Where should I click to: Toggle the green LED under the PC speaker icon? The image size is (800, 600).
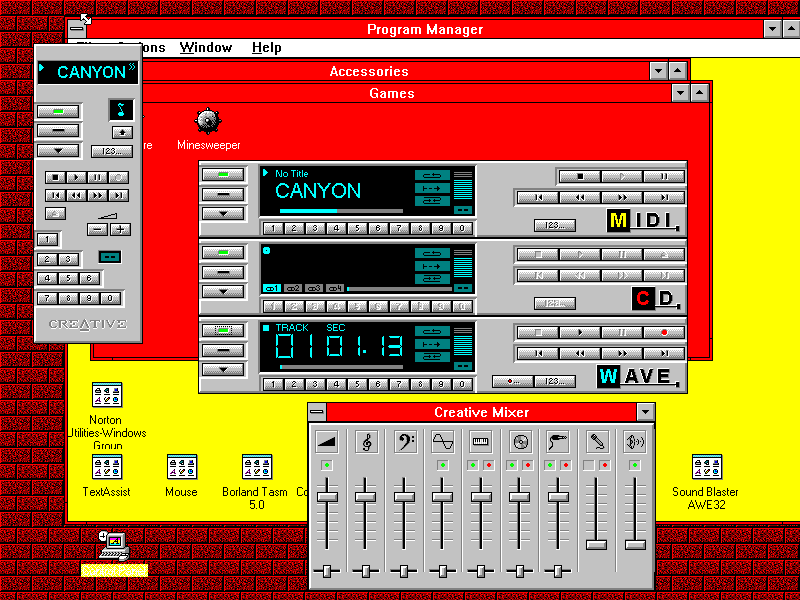635,465
